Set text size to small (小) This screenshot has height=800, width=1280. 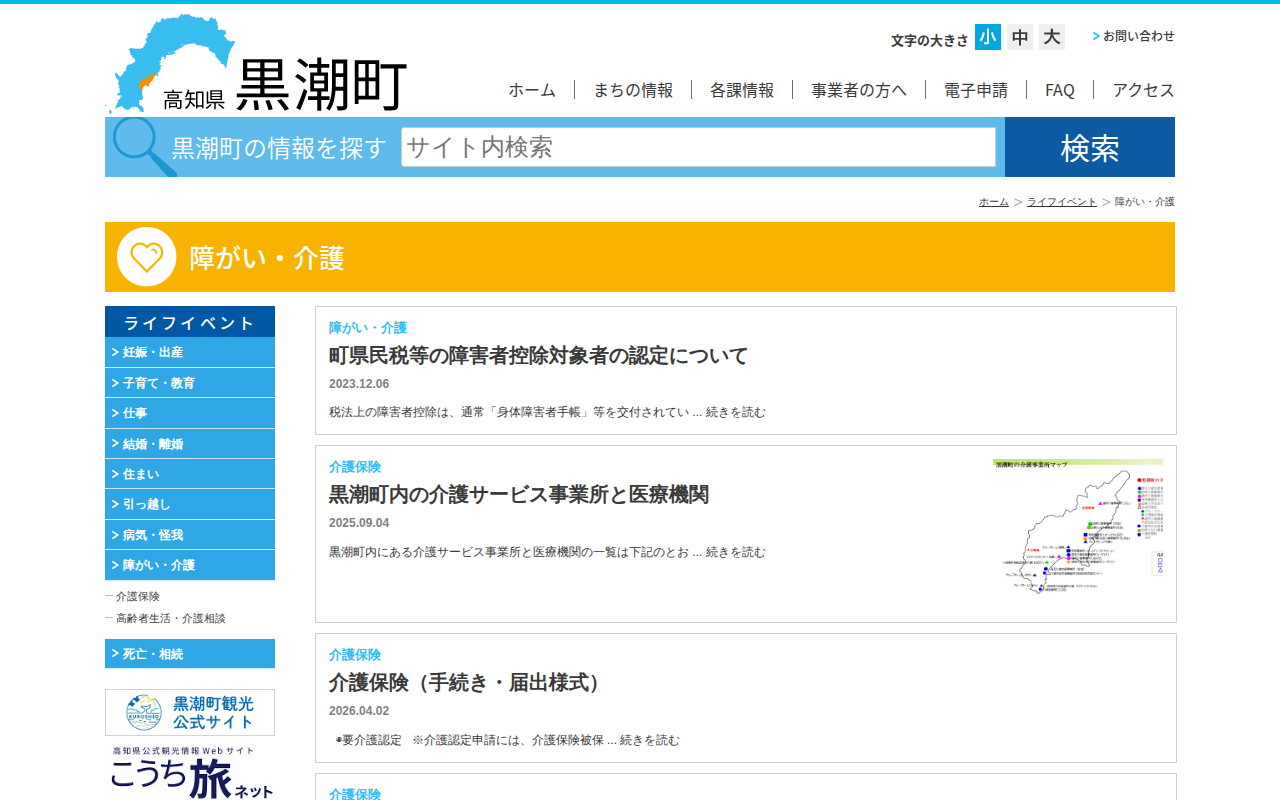pyautogui.click(x=988, y=37)
